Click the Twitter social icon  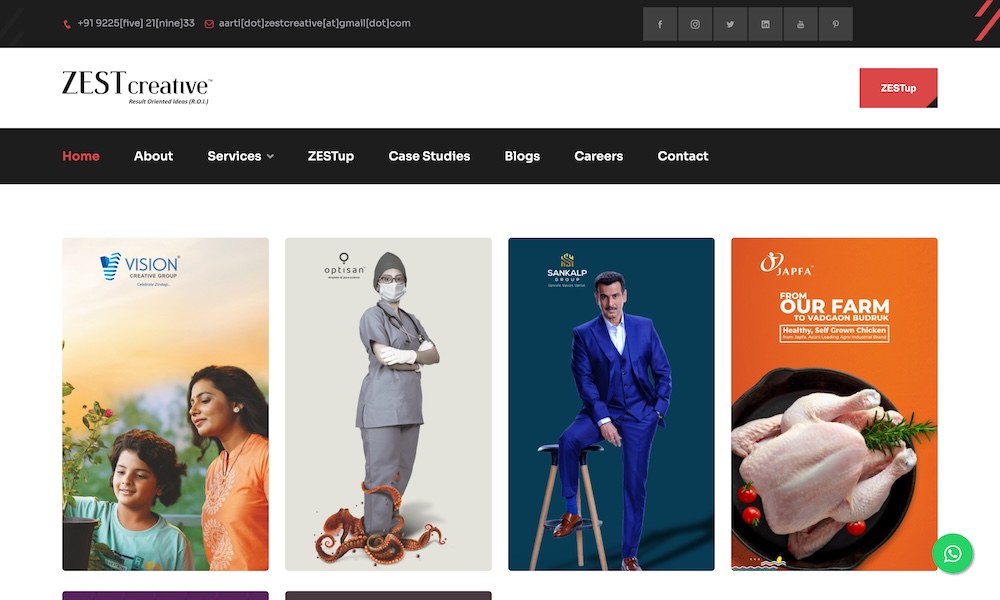(730, 24)
